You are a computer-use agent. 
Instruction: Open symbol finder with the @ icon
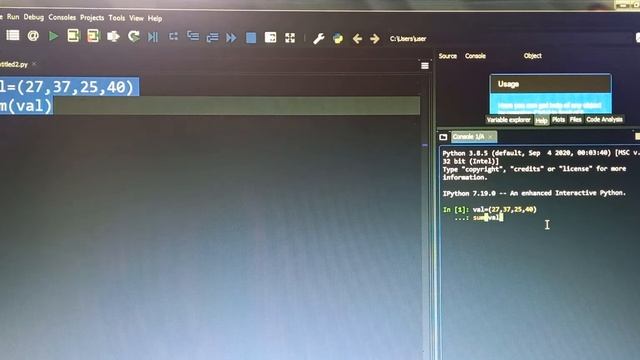tap(33, 36)
